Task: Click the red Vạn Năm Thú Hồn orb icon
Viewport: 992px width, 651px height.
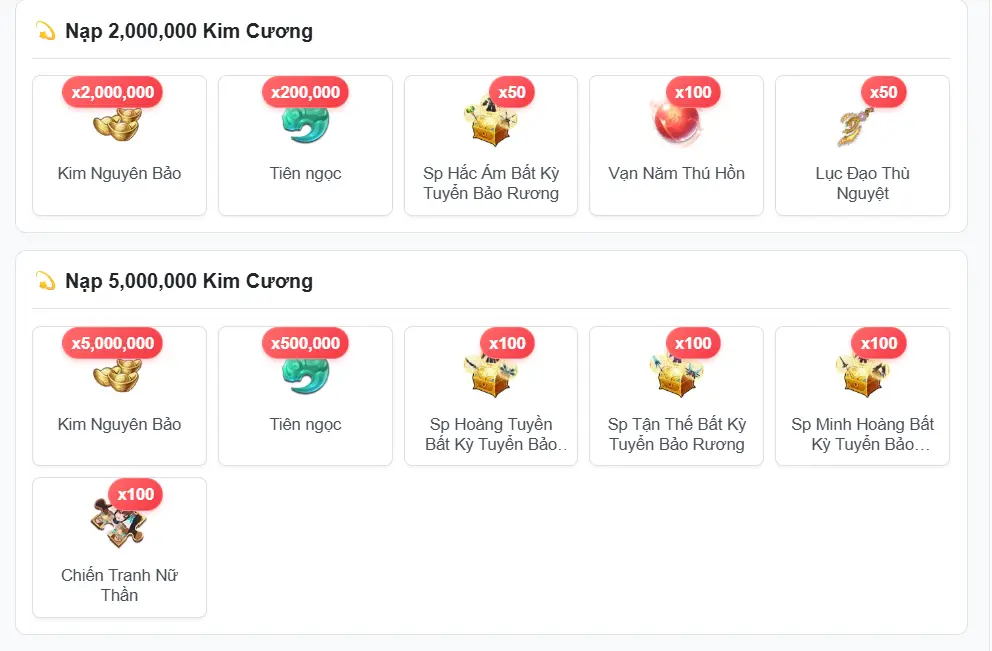Action: (x=676, y=123)
